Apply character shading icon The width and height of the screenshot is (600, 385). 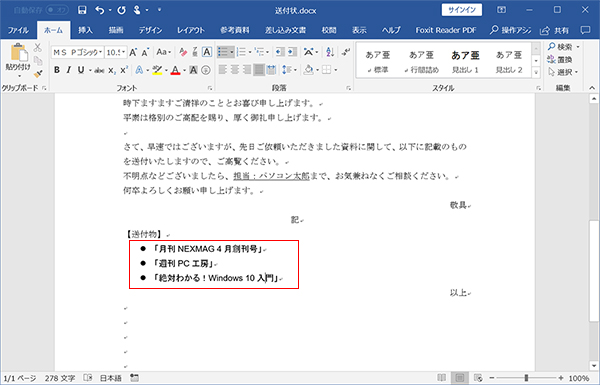tap(193, 70)
